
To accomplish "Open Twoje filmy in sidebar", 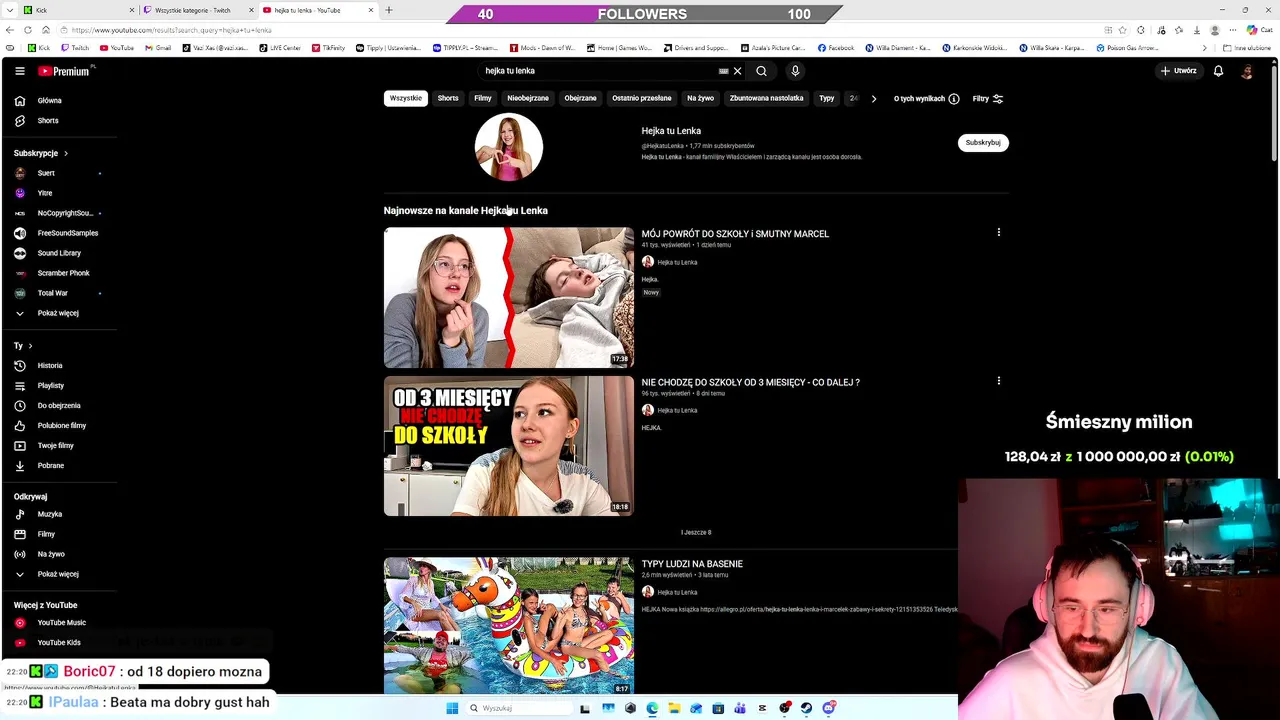I will tap(58, 446).
